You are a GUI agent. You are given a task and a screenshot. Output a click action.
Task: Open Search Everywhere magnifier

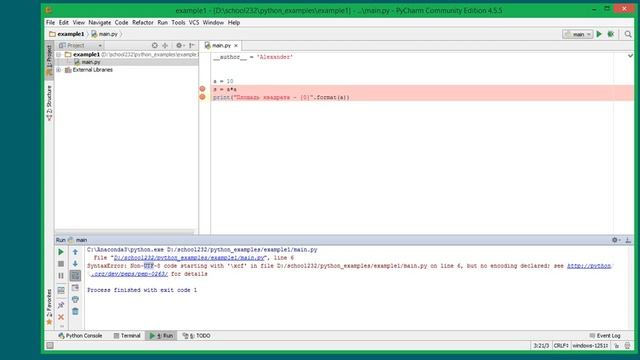click(628, 34)
